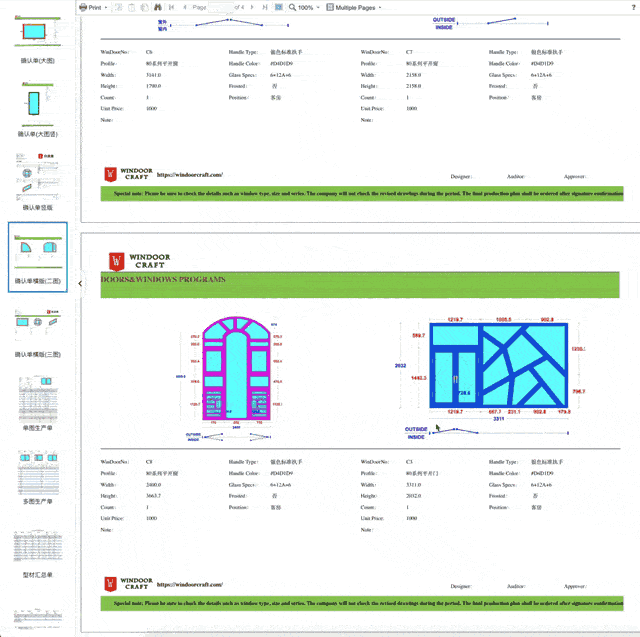Screen dimensions: 640x637
Task: Select the 确认单横版(二图) template thumbnail
Action: [38, 257]
